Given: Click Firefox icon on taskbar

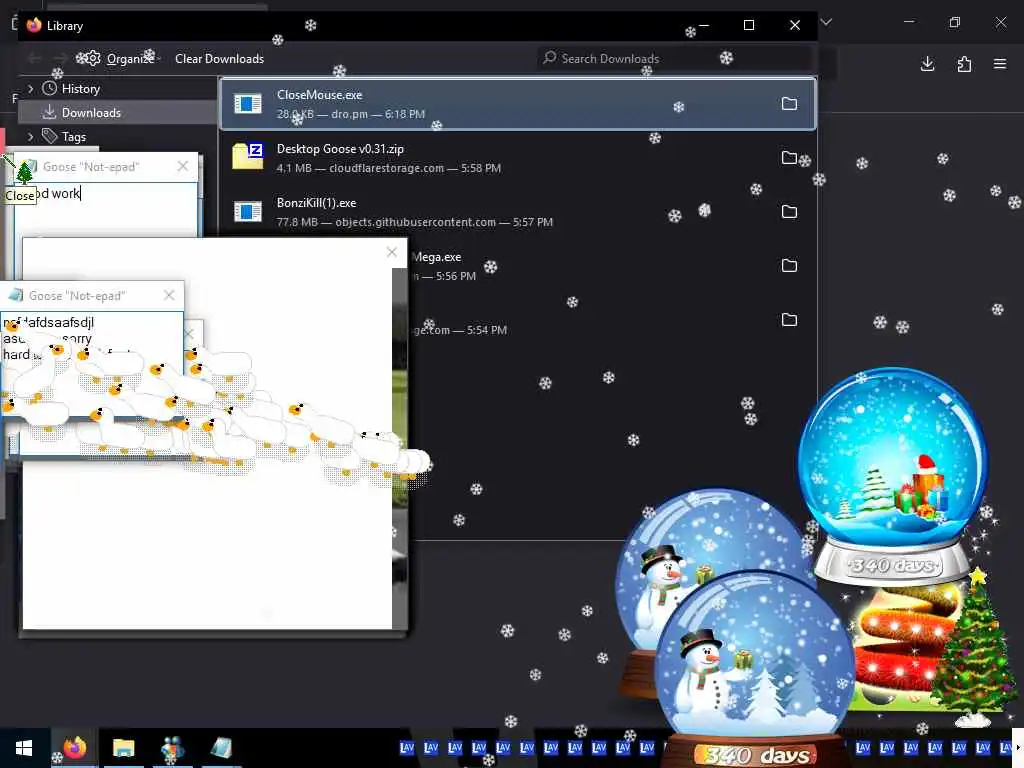Looking at the screenshot, I should tap(74, 748).
